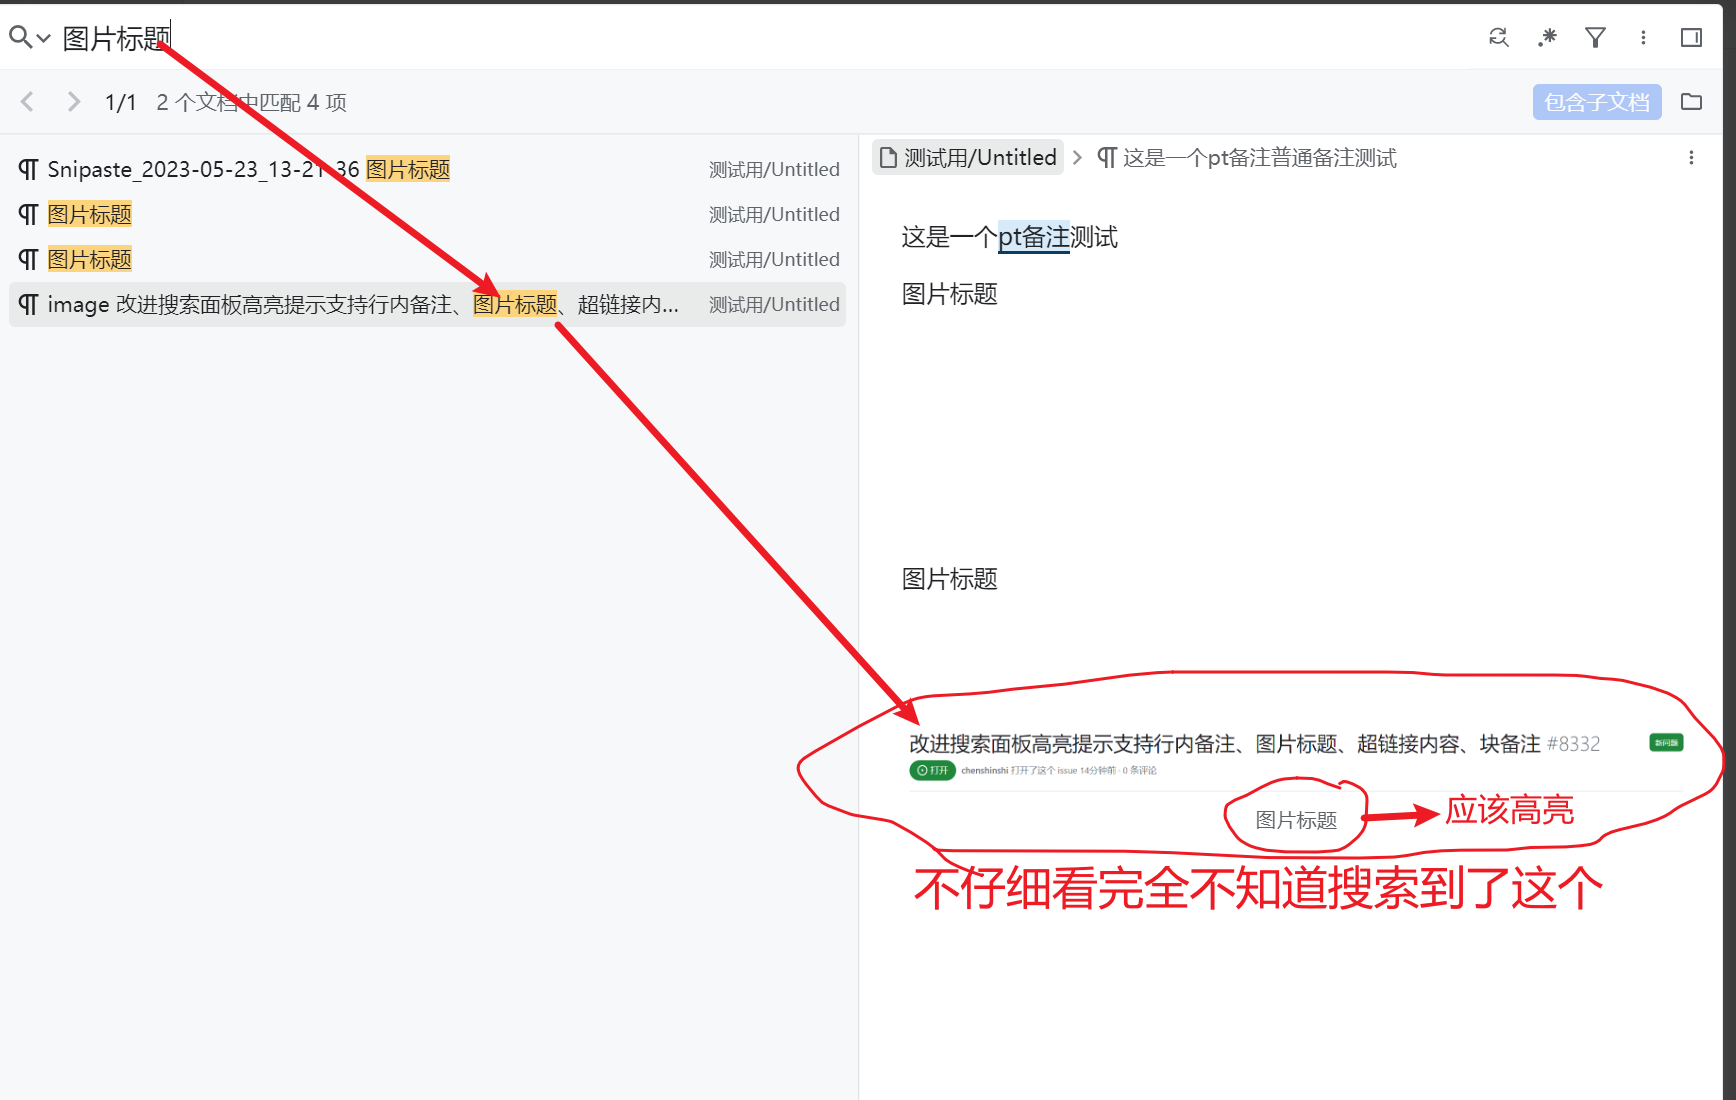
Task: Toggle the 包含子文档 option
Action: [x=1596, y=101]
